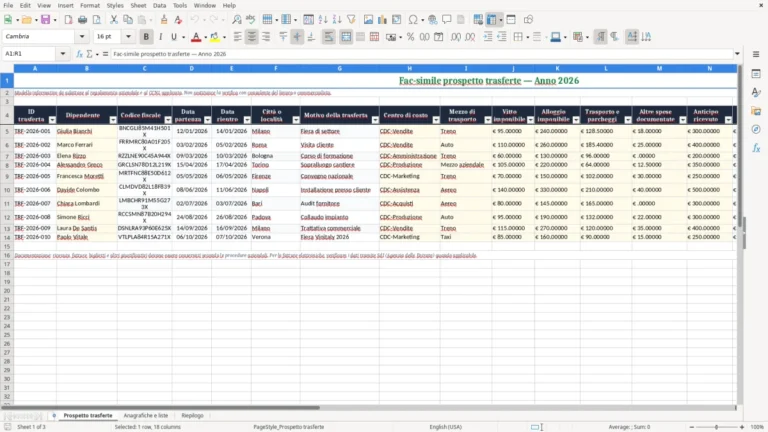Open the Function Wizard fx icon
768x432 pixels.
click(79, 54)
